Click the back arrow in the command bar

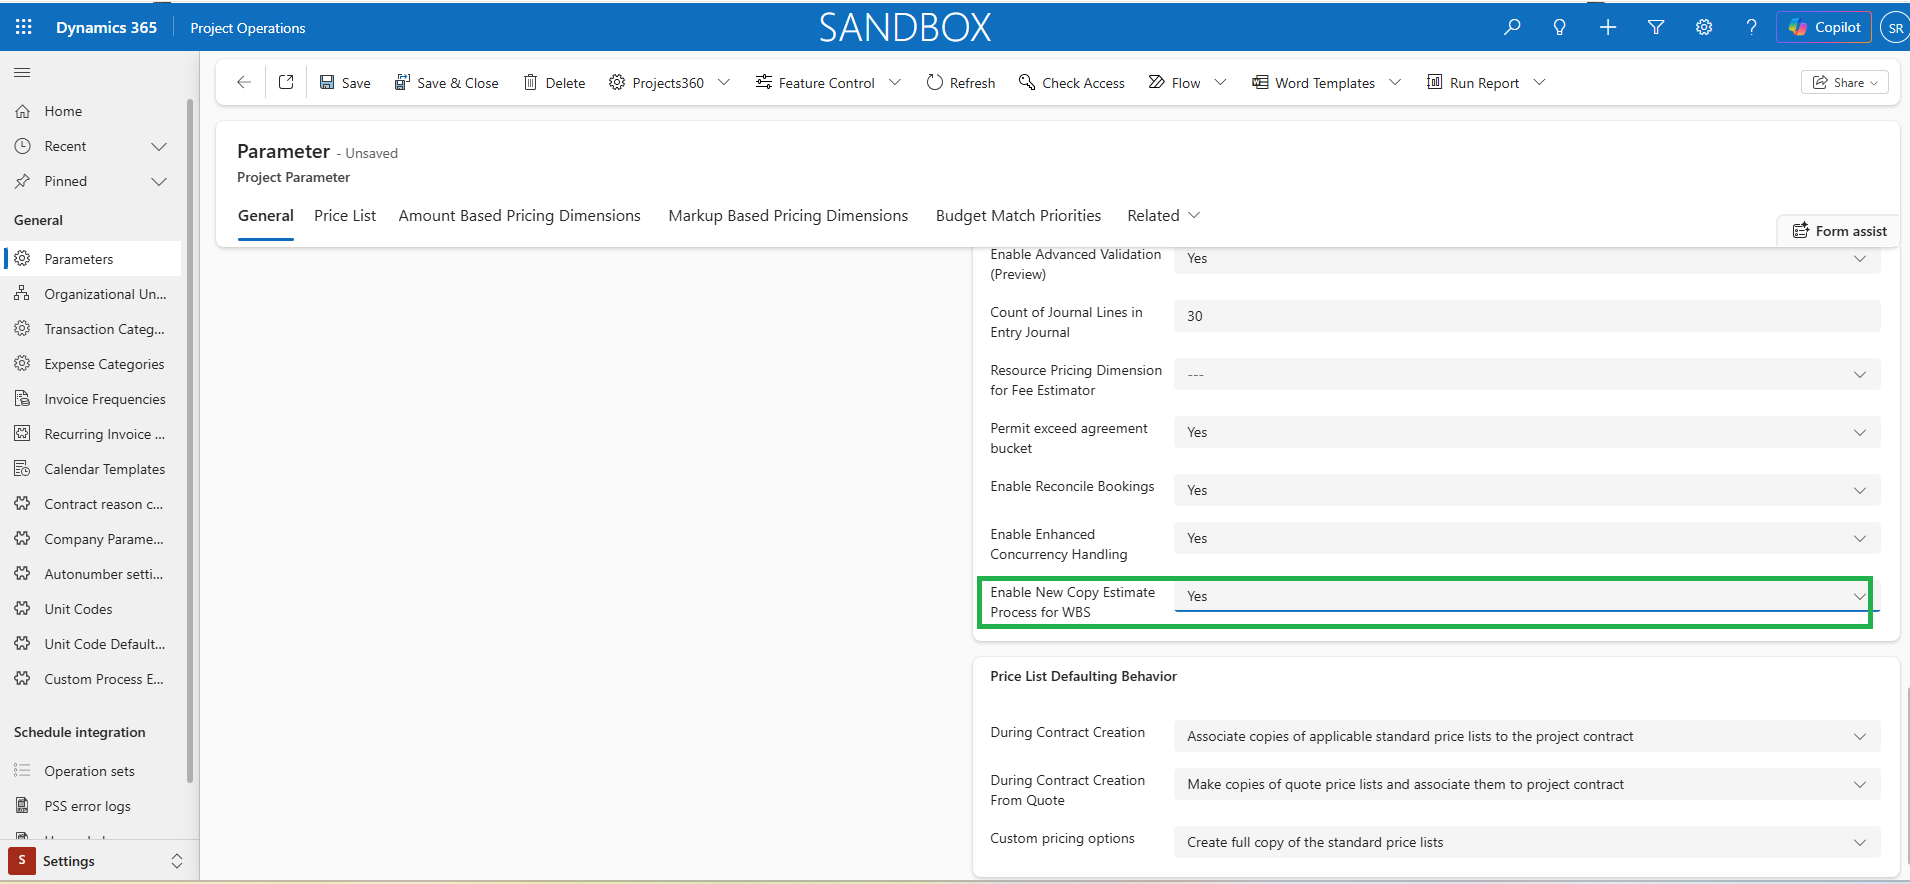coord(243,82)
